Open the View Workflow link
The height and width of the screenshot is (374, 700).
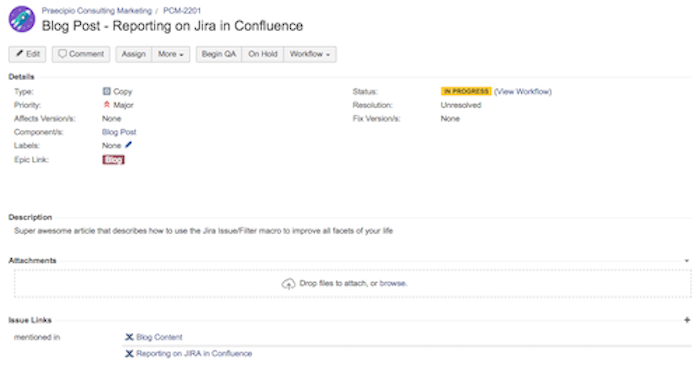click(523, 91)
